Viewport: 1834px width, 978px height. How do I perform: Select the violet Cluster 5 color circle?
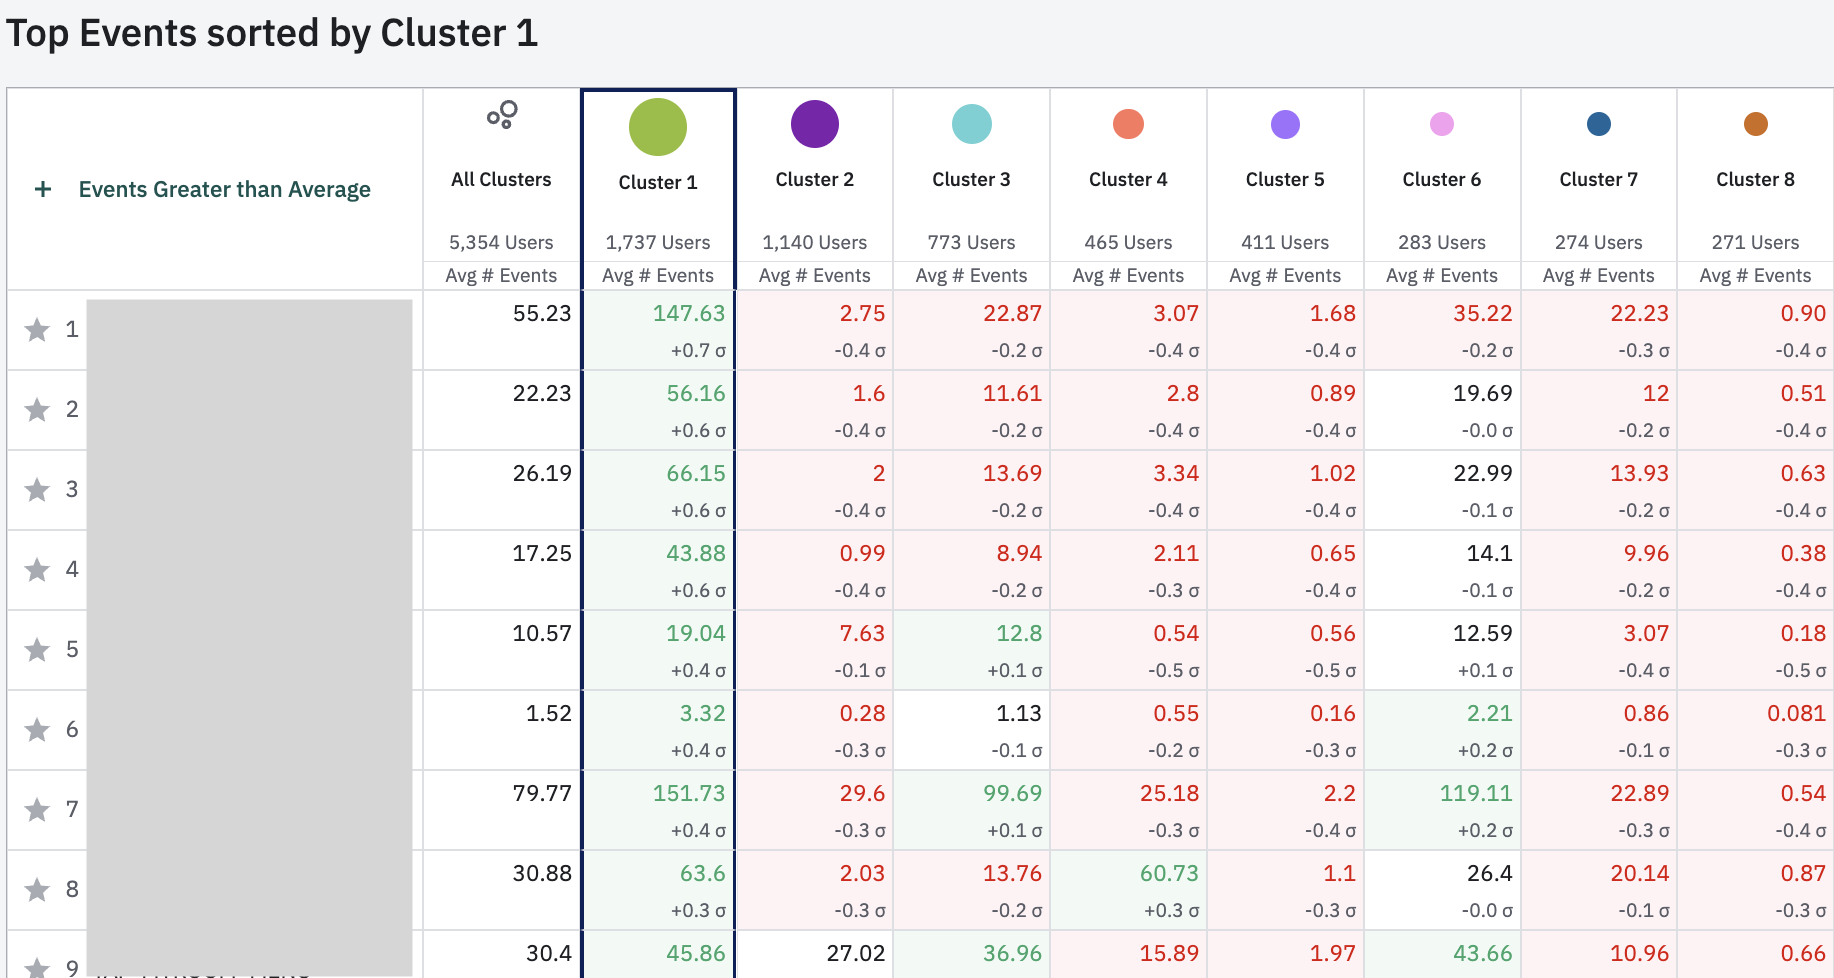[x=1285, y=124]
